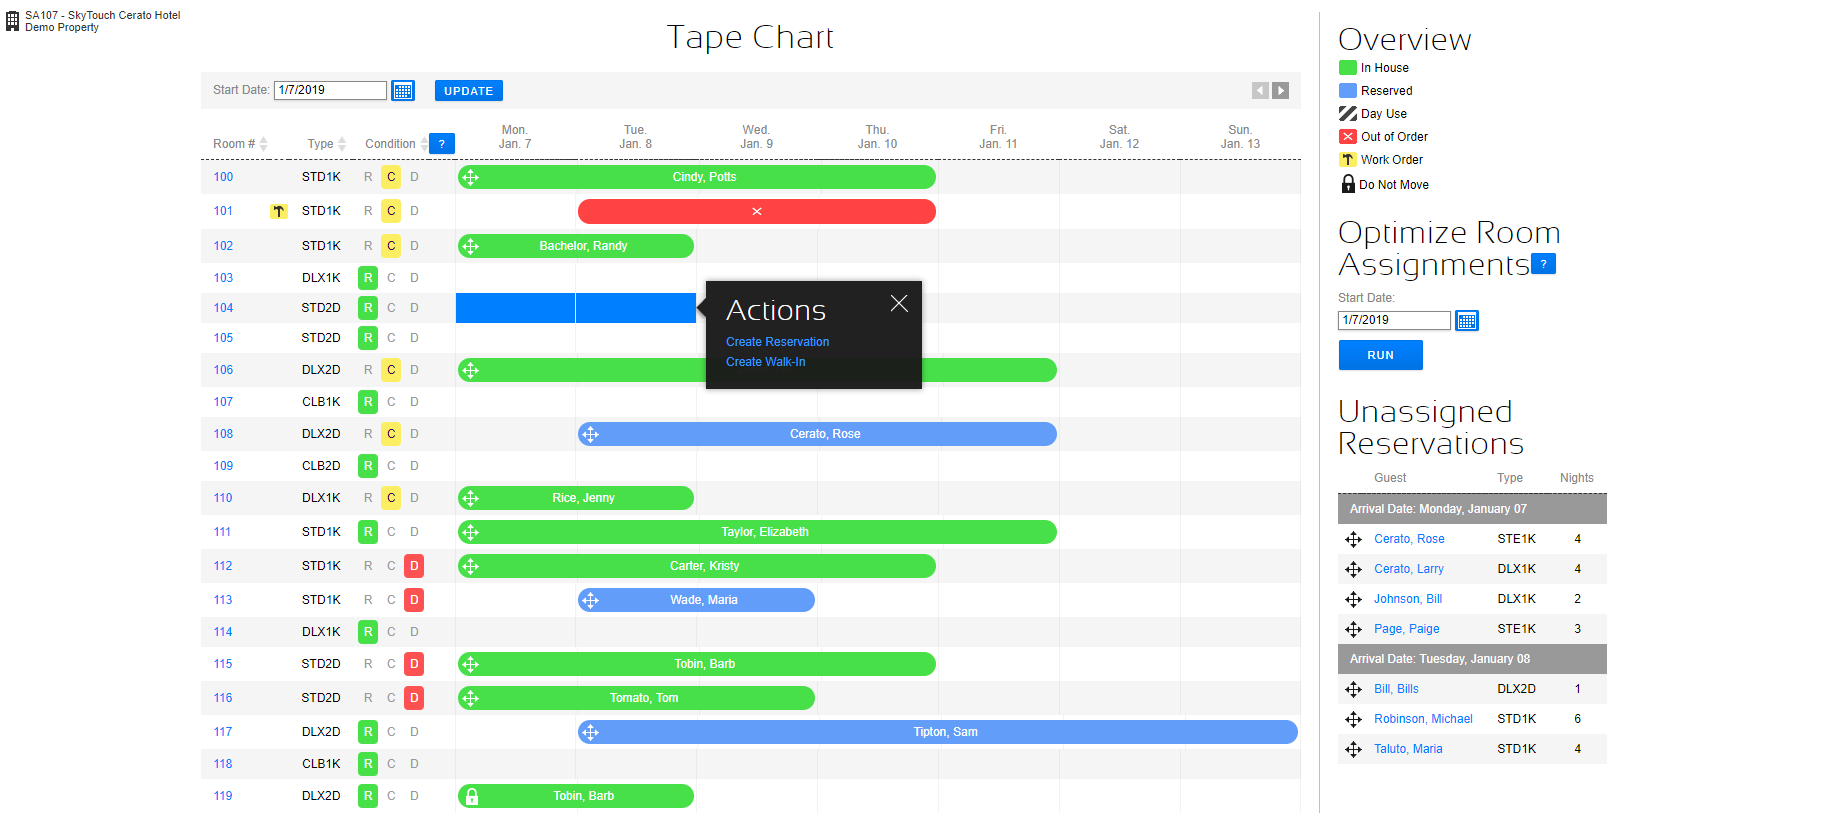
Task: Set room 112 condition to Clean (C)
Action: pos(391,566)
